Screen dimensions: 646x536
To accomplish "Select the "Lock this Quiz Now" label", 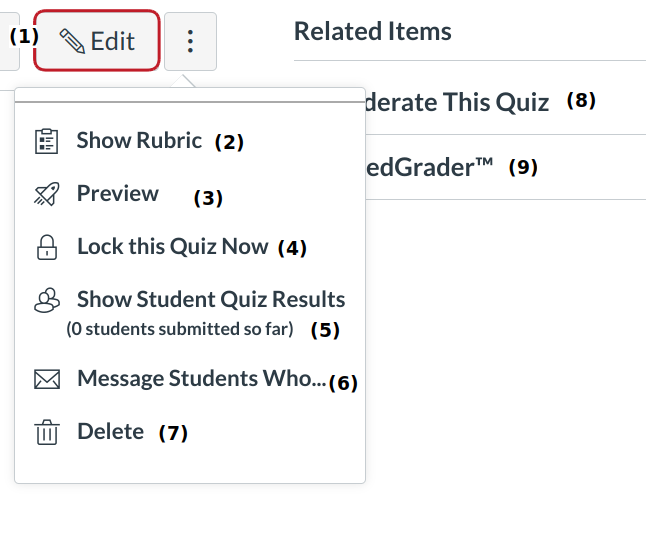I will (x=172, y=247).
